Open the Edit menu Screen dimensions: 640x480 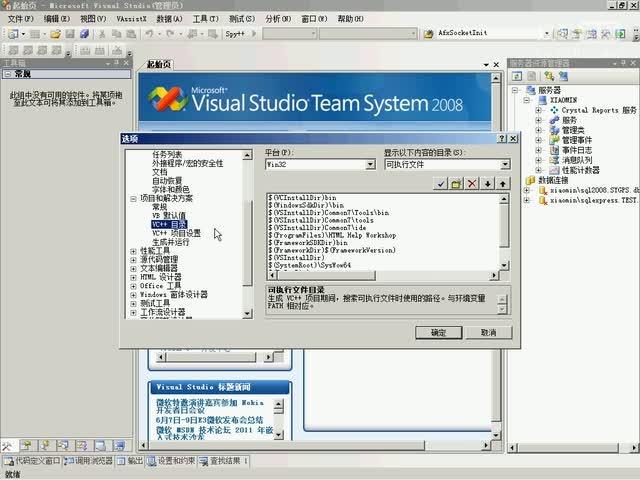[57, 19]
